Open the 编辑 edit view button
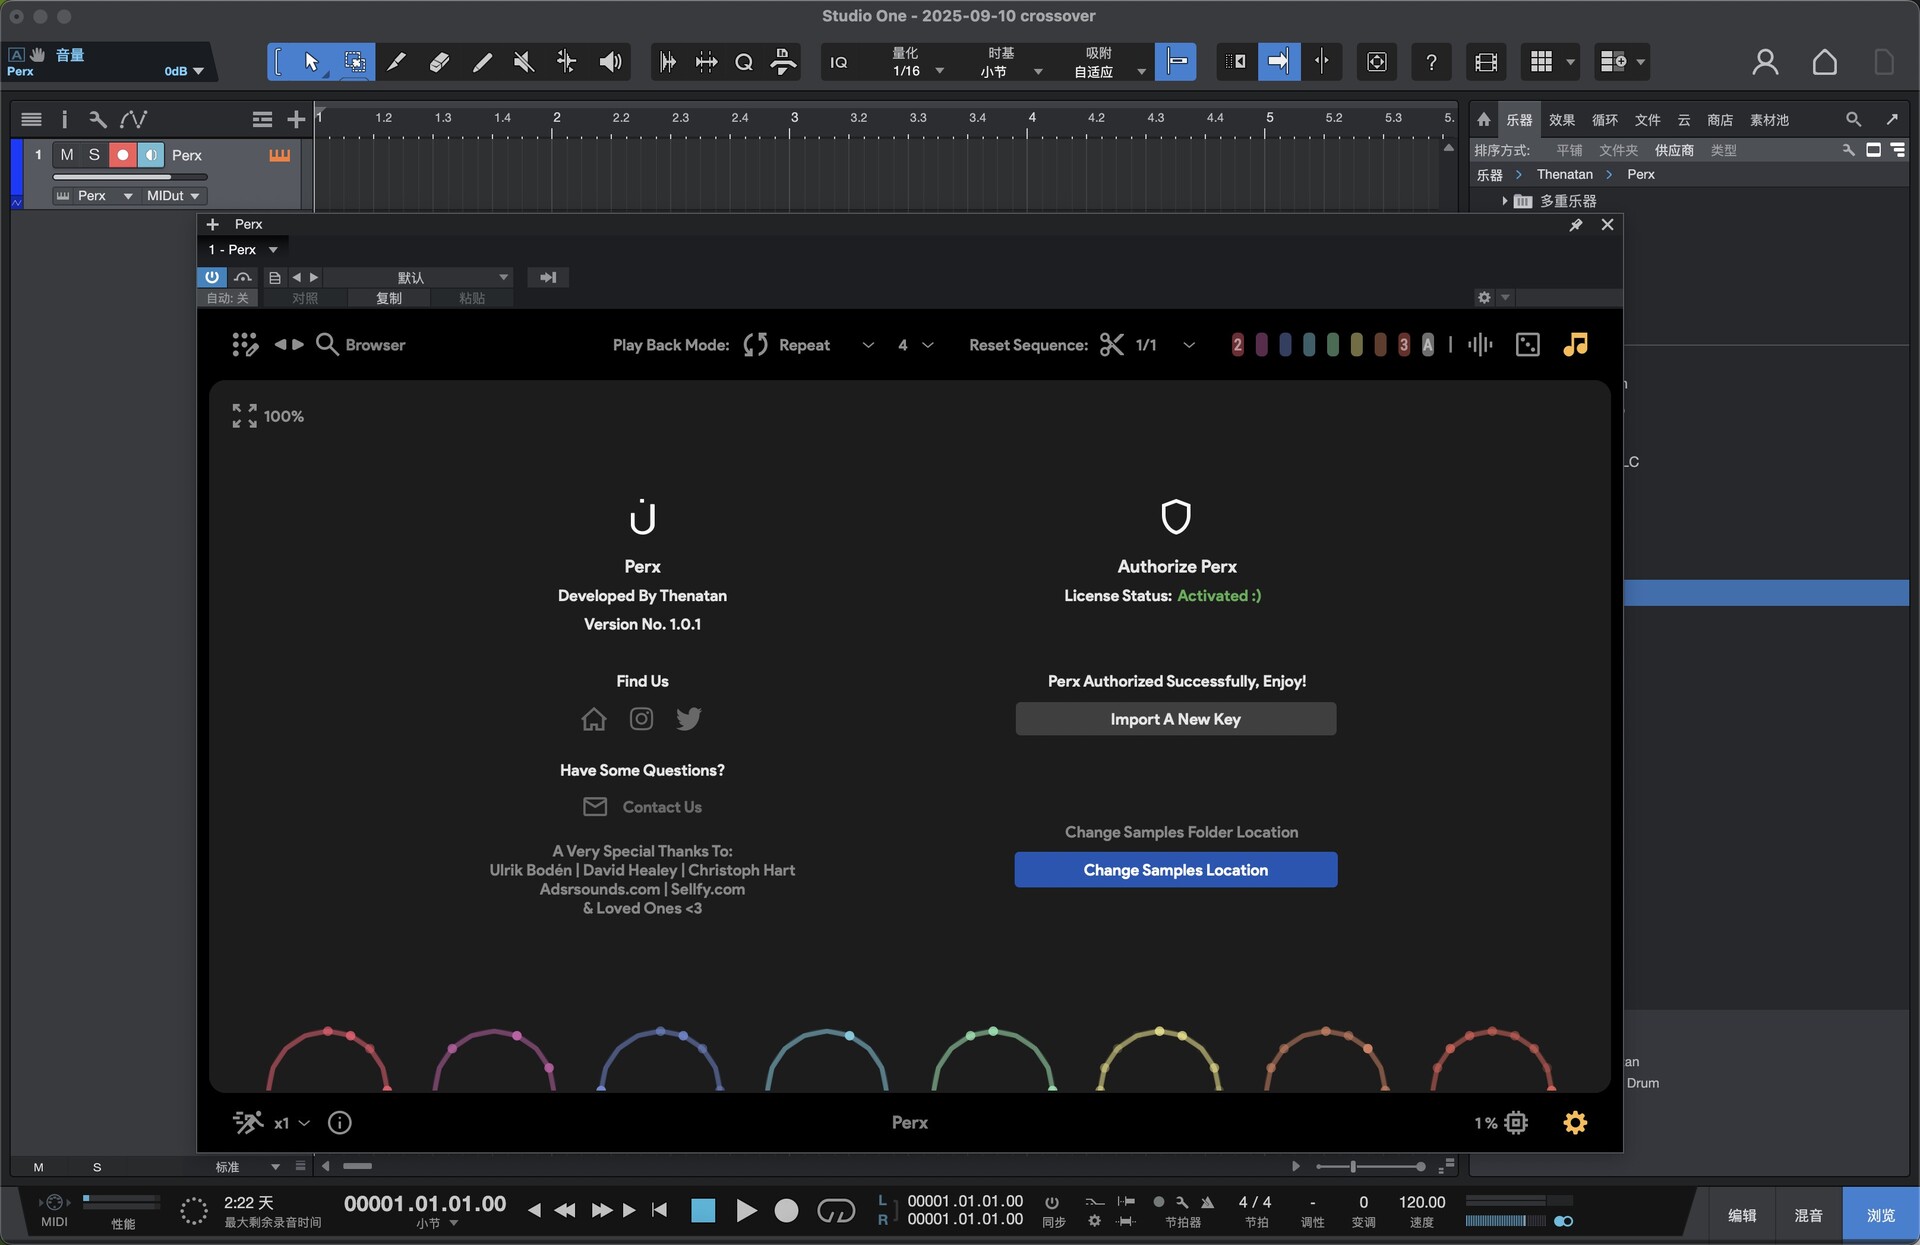This screenshot has width=1920, height=1245. (1742, 1215)
